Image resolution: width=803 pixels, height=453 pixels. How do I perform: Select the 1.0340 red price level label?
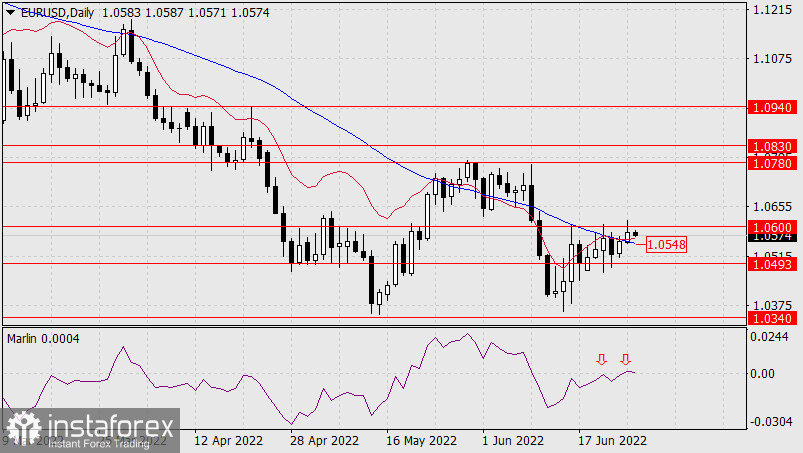[x=773, y=318]
